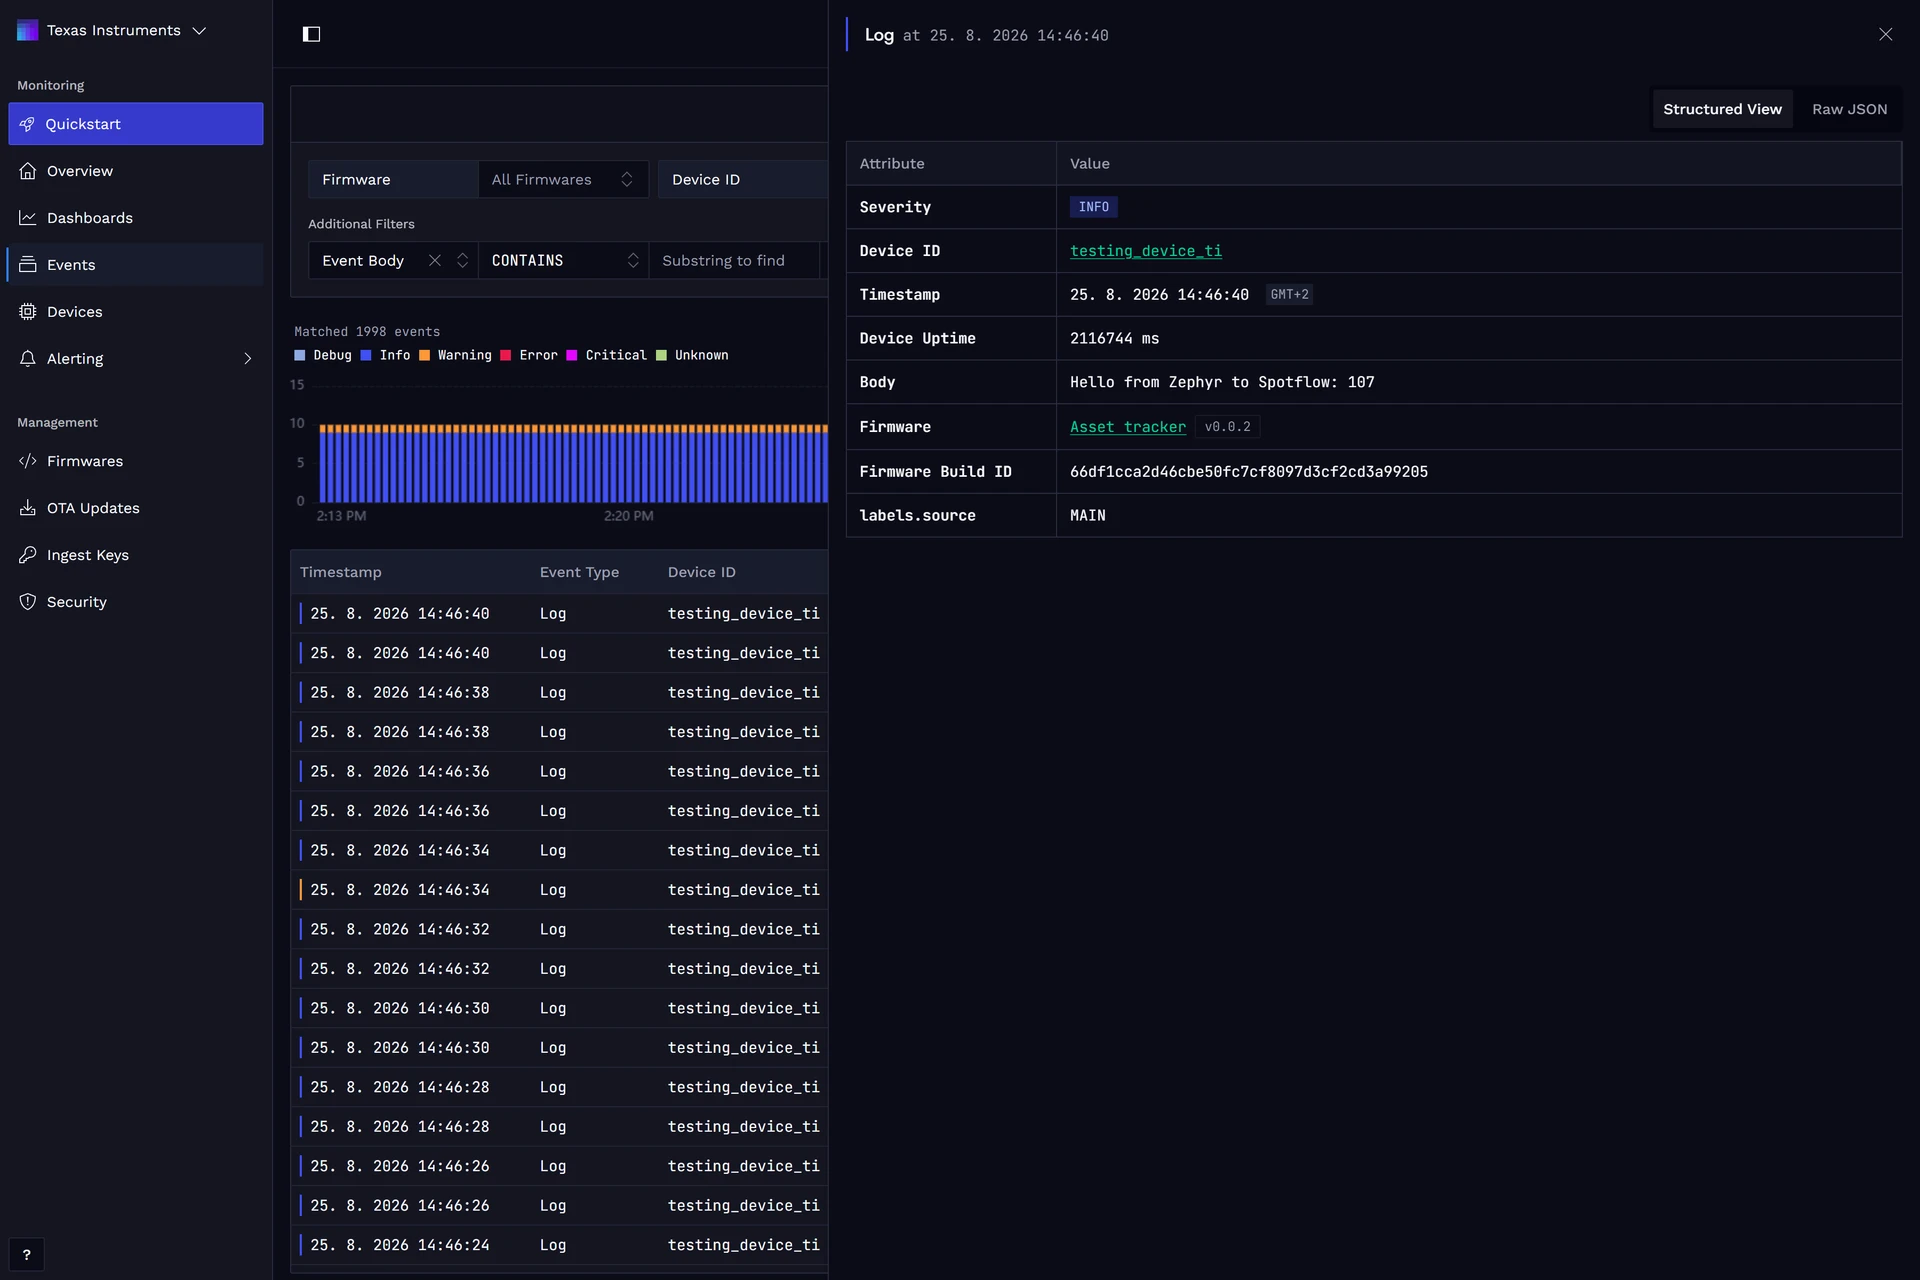1920x1280 pixels.
Task: Toggle Info legend color swatch
Action: (366, 355)
